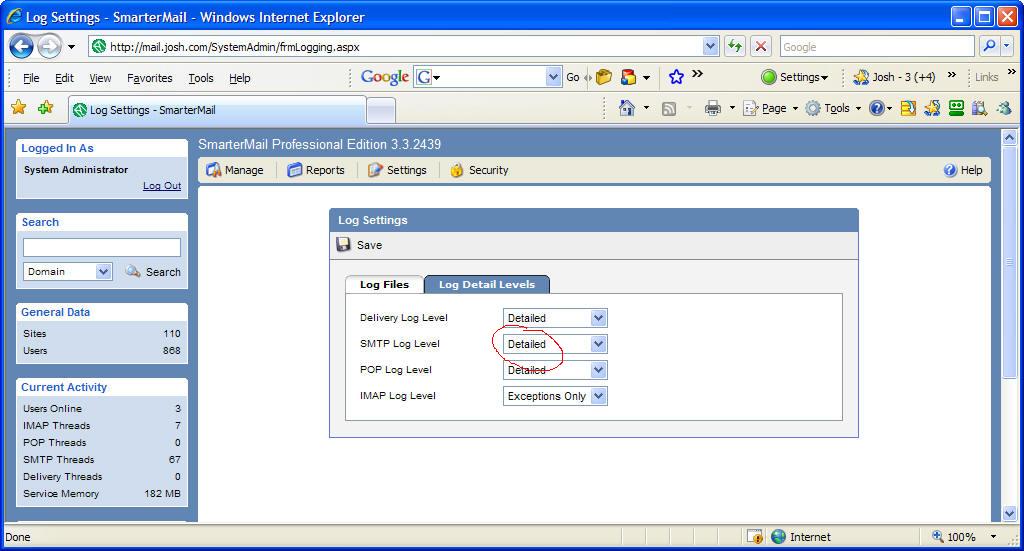This screenshot has height=551, width=1024.
Task: Click the Search button in sidebar
Action: (153, 272)
